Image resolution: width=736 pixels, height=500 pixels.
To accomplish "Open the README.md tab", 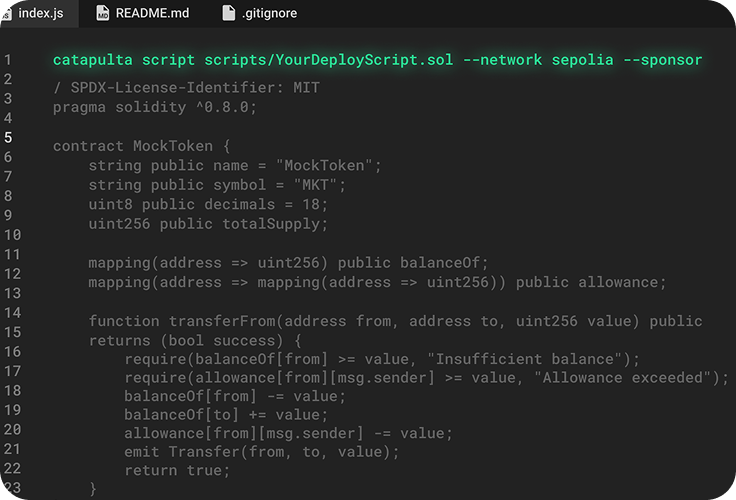I will point(143,13).
